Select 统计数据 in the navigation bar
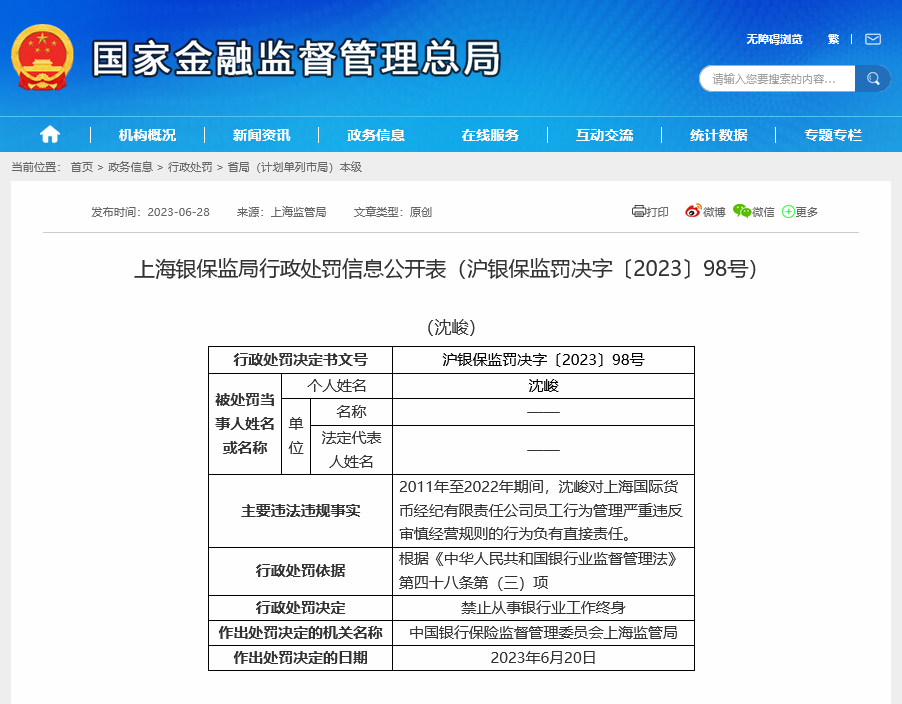The width and height of the screenshot is (902, 704). [718, 135]
